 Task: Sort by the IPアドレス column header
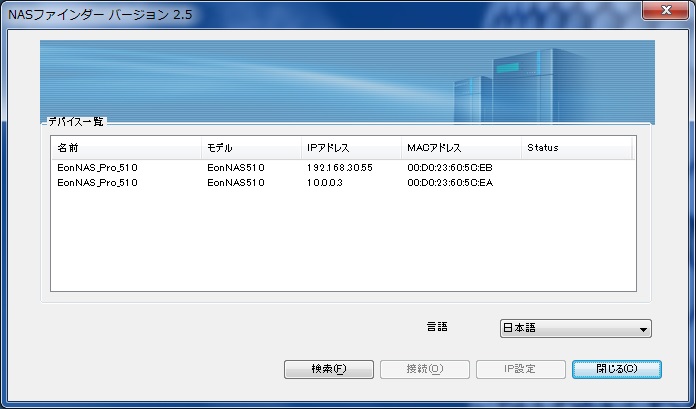(x=350, y=148)
